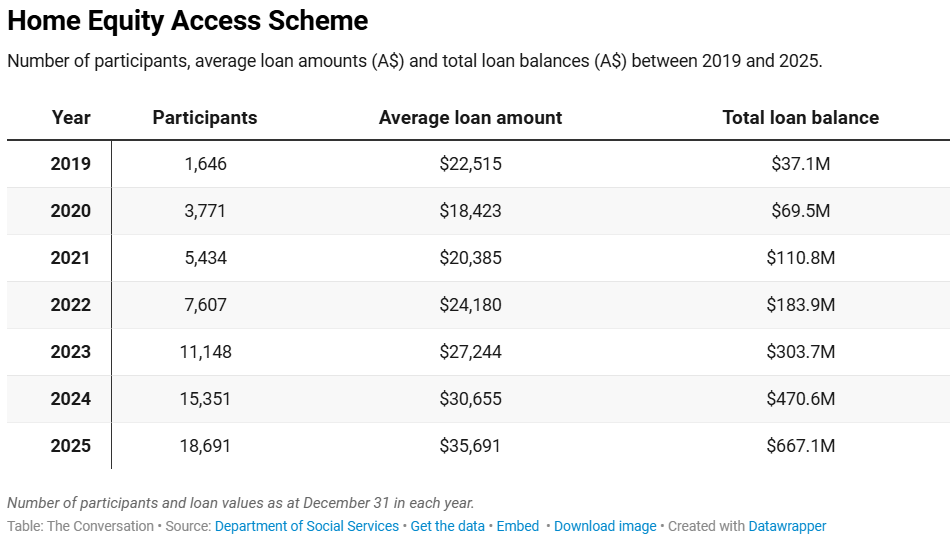Click the 2024 participants value 15,351
The height and width of the screenshot is (542, 952).
point(205,399)
